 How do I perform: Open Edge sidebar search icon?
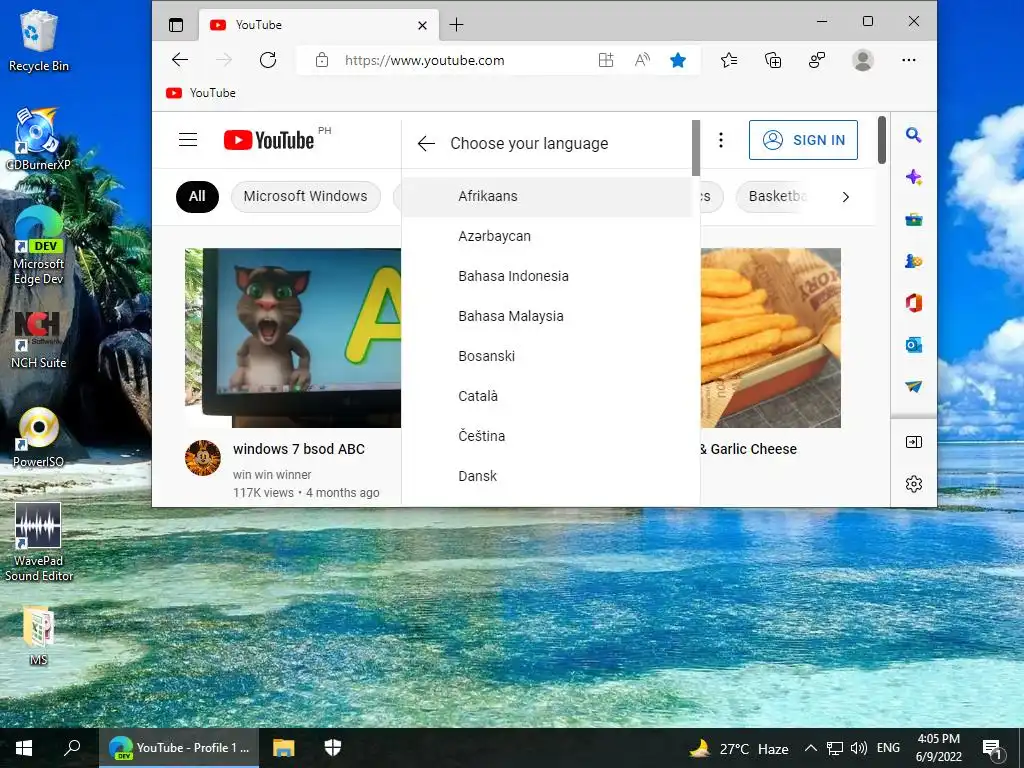[x=914, y=135]
